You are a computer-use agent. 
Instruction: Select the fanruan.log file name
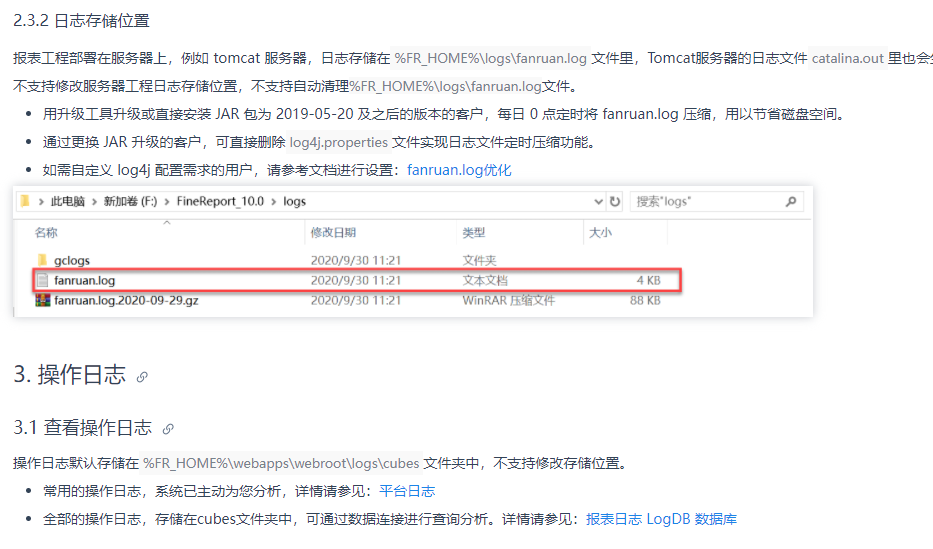[x=84, y=281]
